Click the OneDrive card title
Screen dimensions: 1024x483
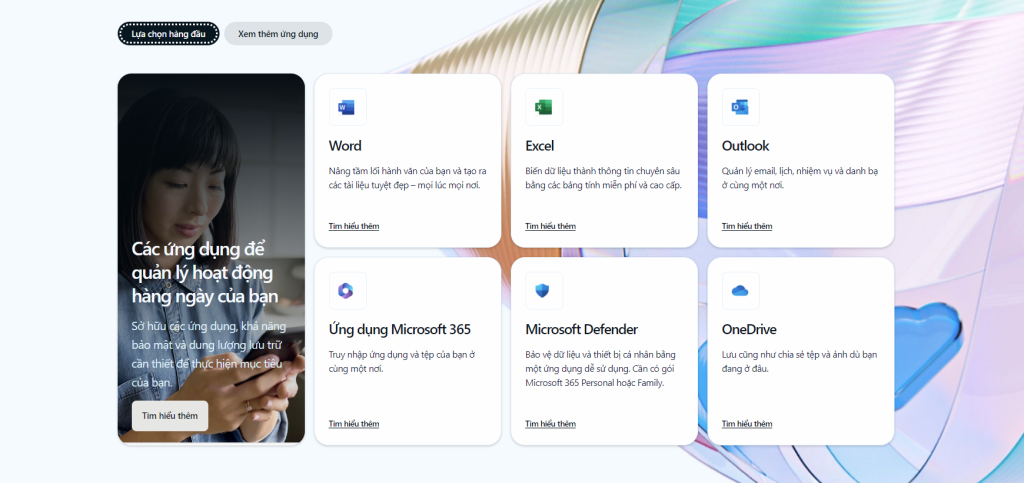pyautogui.click(x=749, y=329)
